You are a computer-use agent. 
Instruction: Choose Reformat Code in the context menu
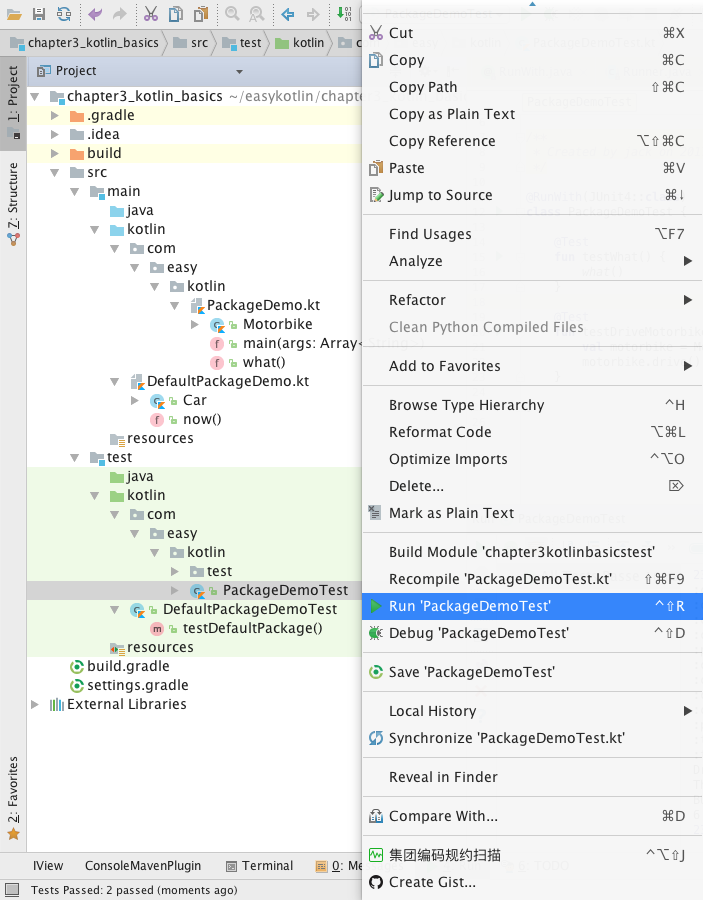[x=440, y=432]
